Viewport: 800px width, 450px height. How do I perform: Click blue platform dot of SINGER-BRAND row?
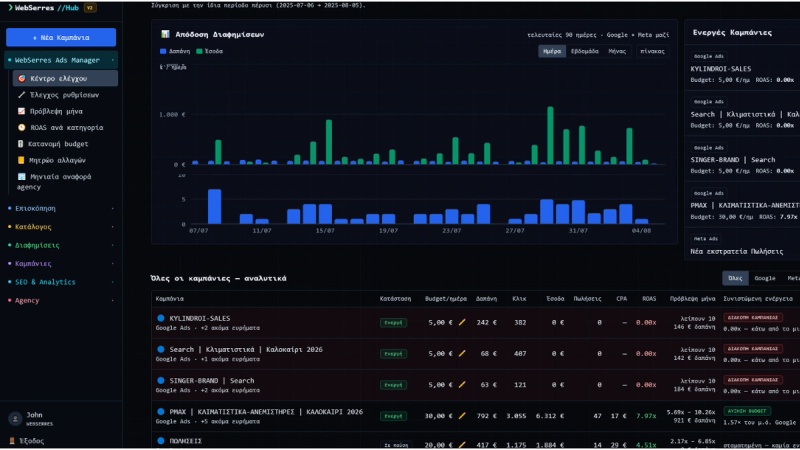[161, 380]
